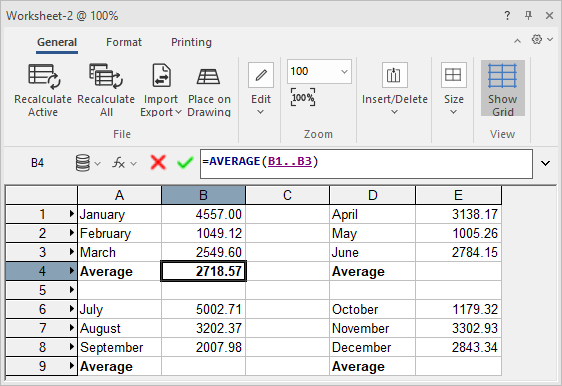Close the Worksheet-2 palette

tap(549, 15)
